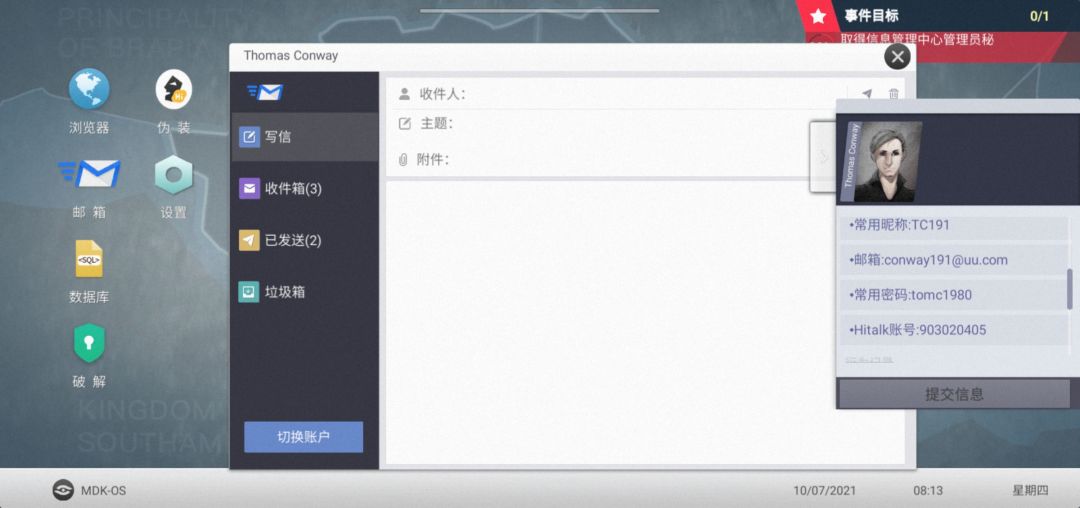Open the 数据库 SQL file icon
The width and height of the screenshot is (1080, 508).
click(x=89, y=258)
